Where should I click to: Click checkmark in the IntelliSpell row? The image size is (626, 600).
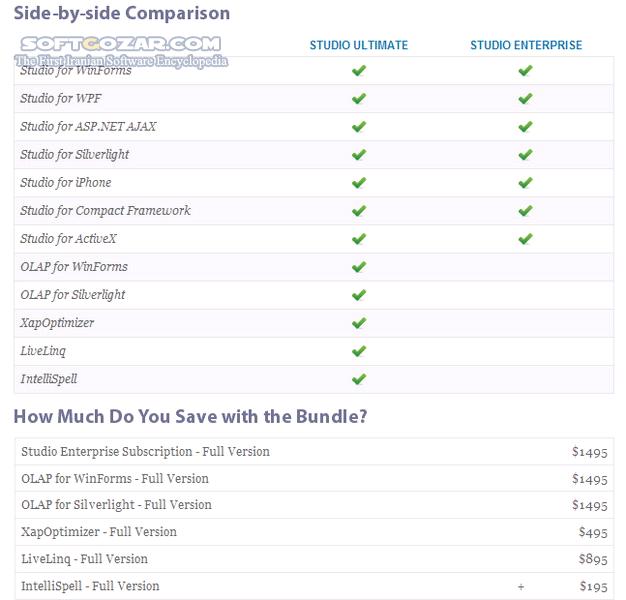pos(359,379)
